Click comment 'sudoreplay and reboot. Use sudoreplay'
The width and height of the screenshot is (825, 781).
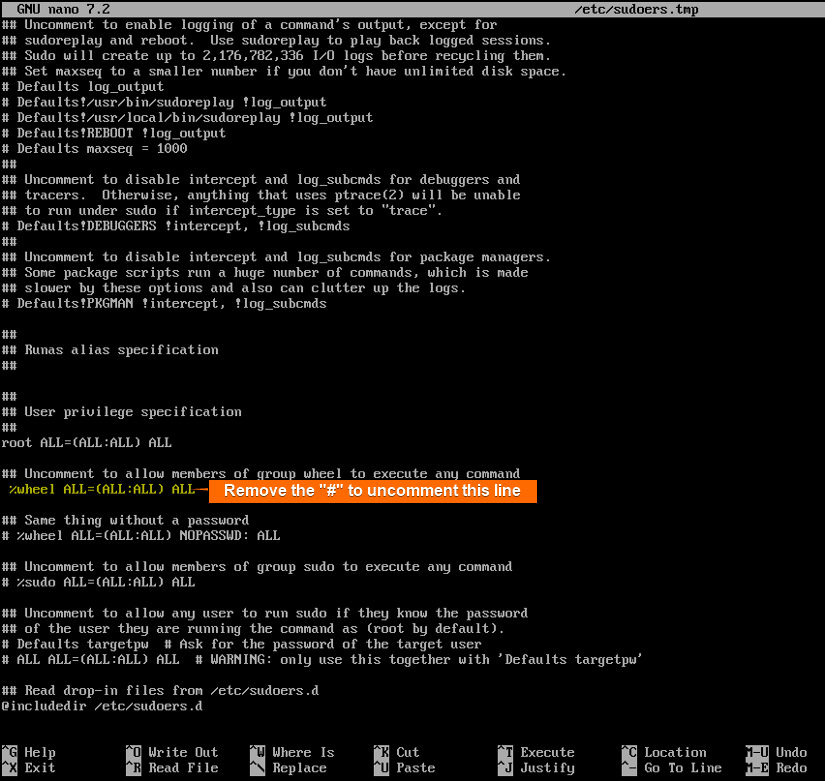pyautogui.click(x=276, y=40)
